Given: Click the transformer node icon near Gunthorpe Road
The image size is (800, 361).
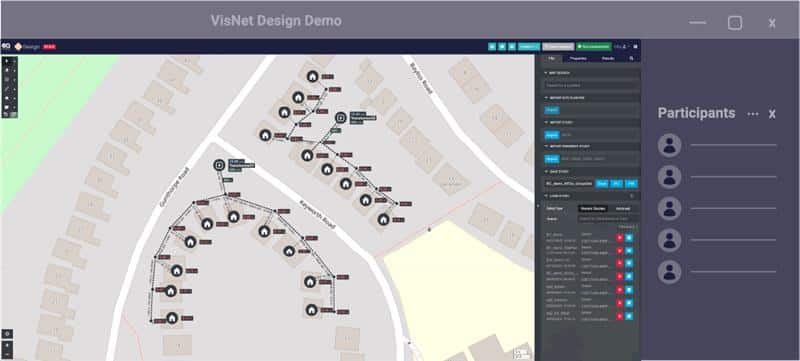Looking at the screenshot, I should tap(219, 165).
